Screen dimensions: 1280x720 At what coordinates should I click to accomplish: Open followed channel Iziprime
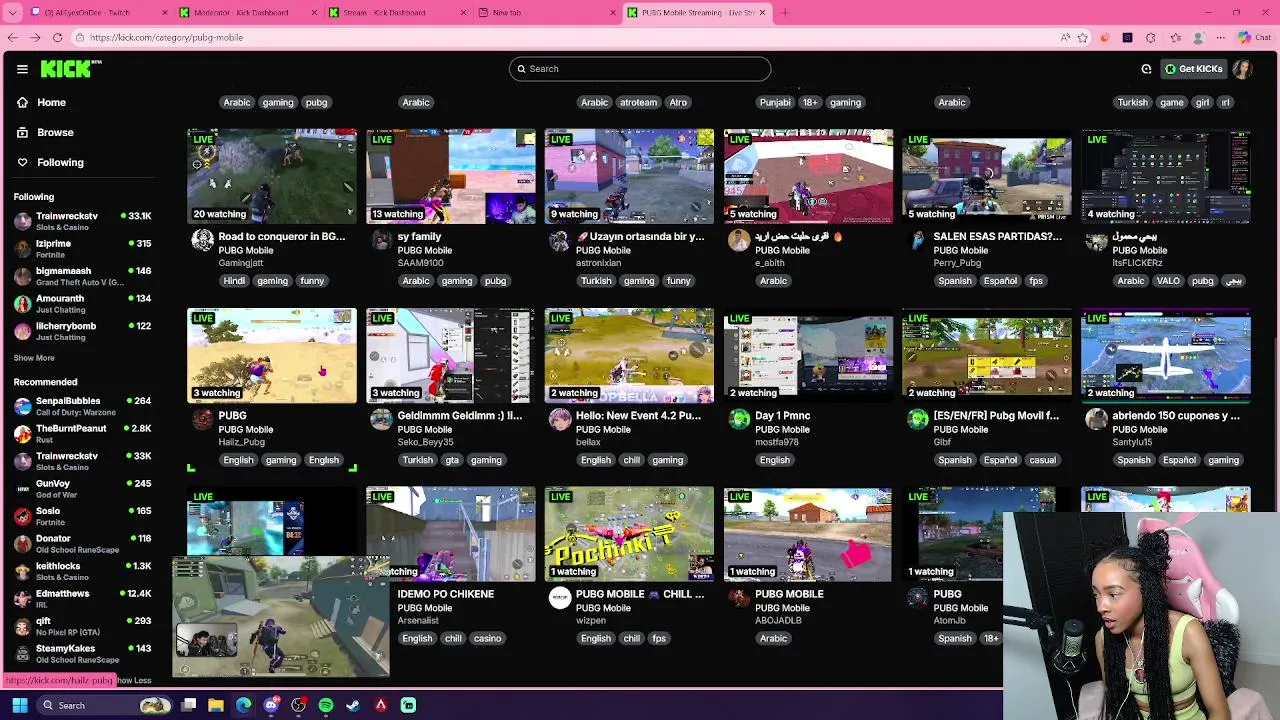click(80, 248)
